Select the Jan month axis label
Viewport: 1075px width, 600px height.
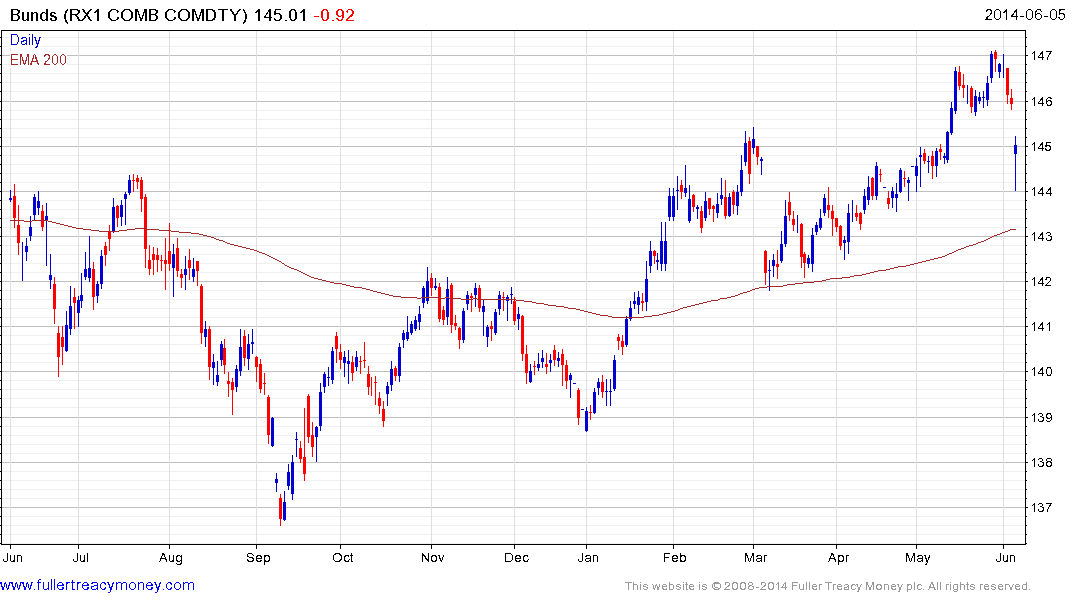588,557
